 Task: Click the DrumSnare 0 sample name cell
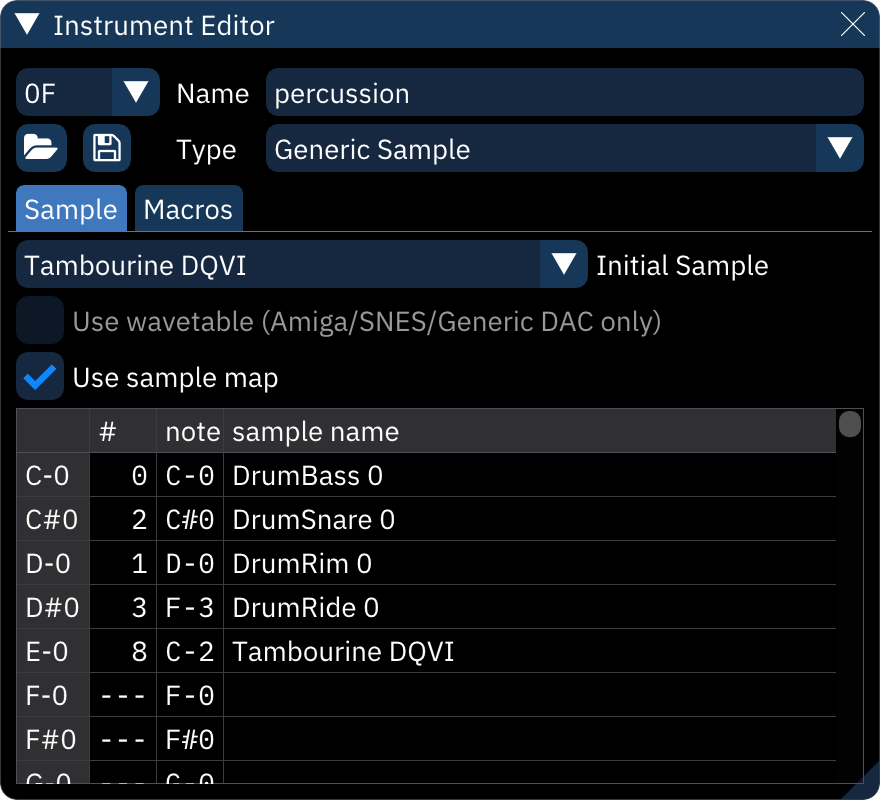point(314,520)
